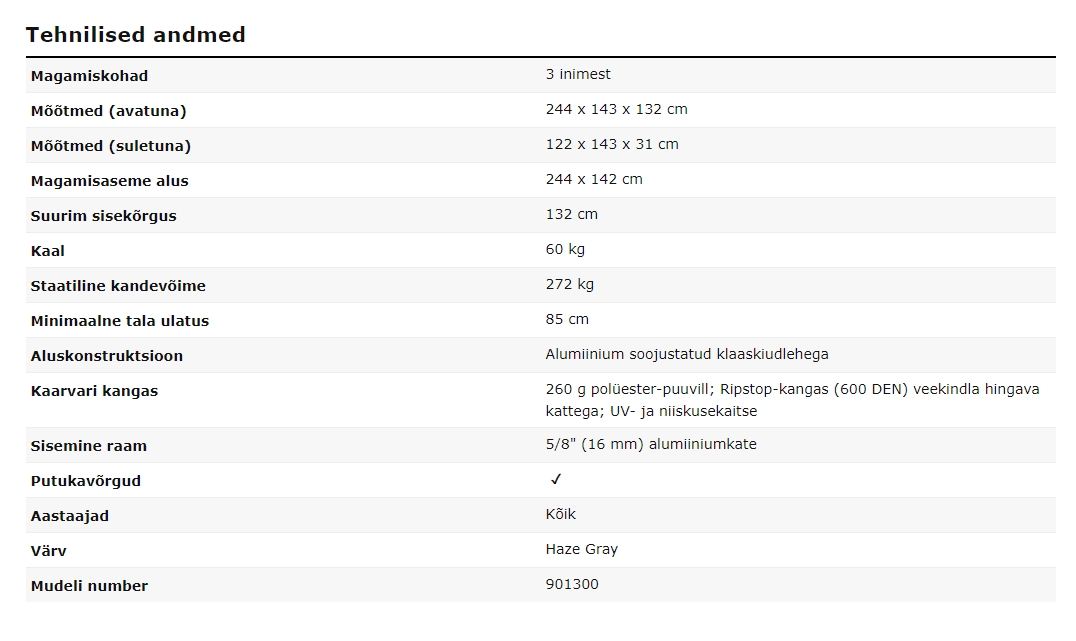
Task: Select the "122 x 143 x 31 cm" value
Action: coord(612,144)
